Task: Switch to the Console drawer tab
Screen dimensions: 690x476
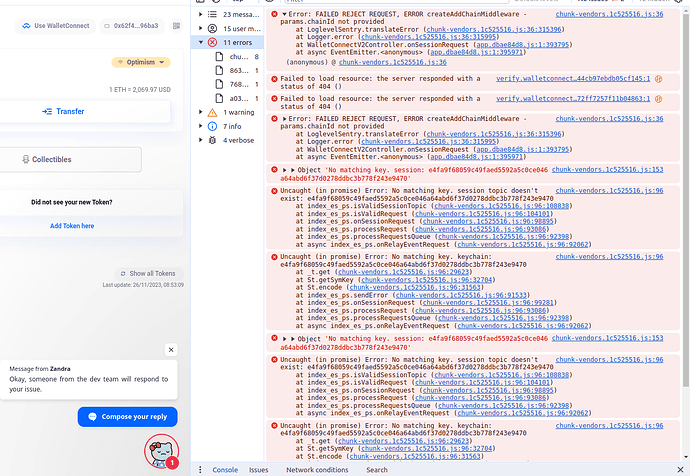Action: 225,470
